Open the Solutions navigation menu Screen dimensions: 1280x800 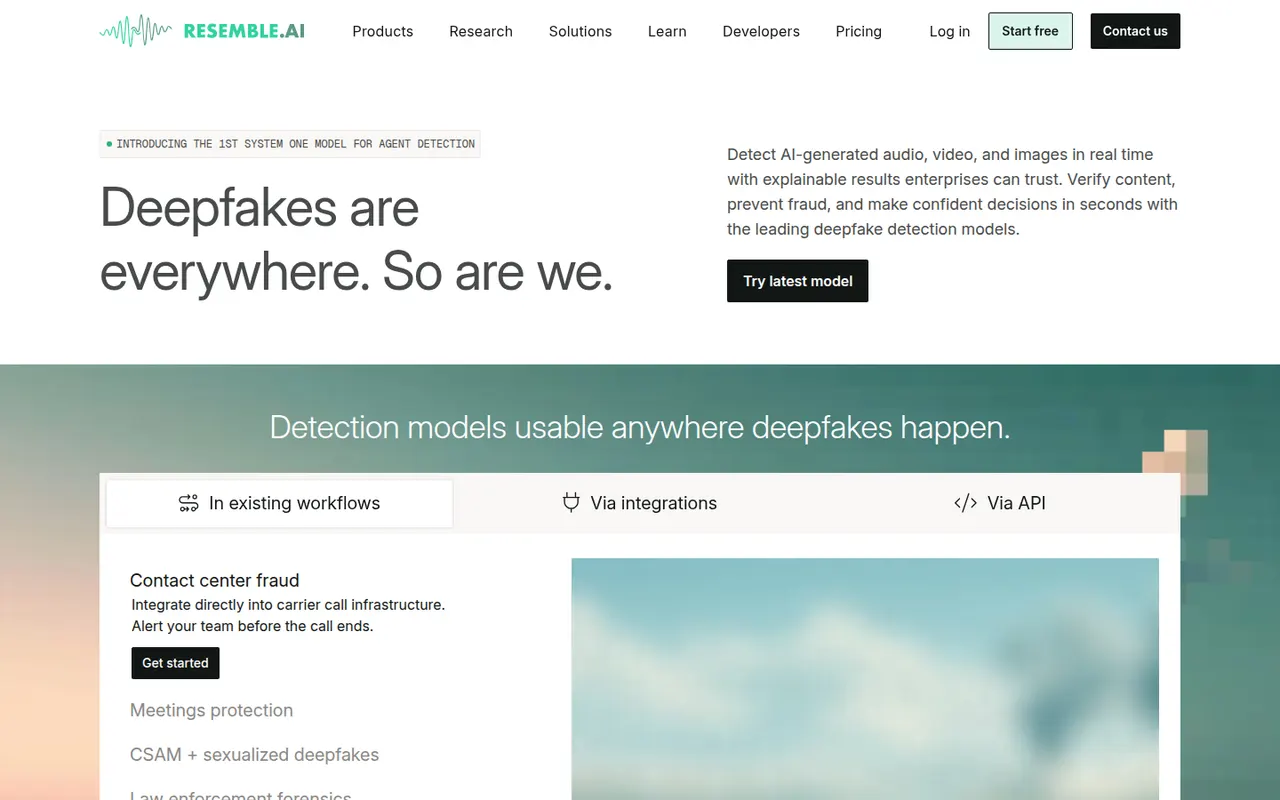[580, 31]
